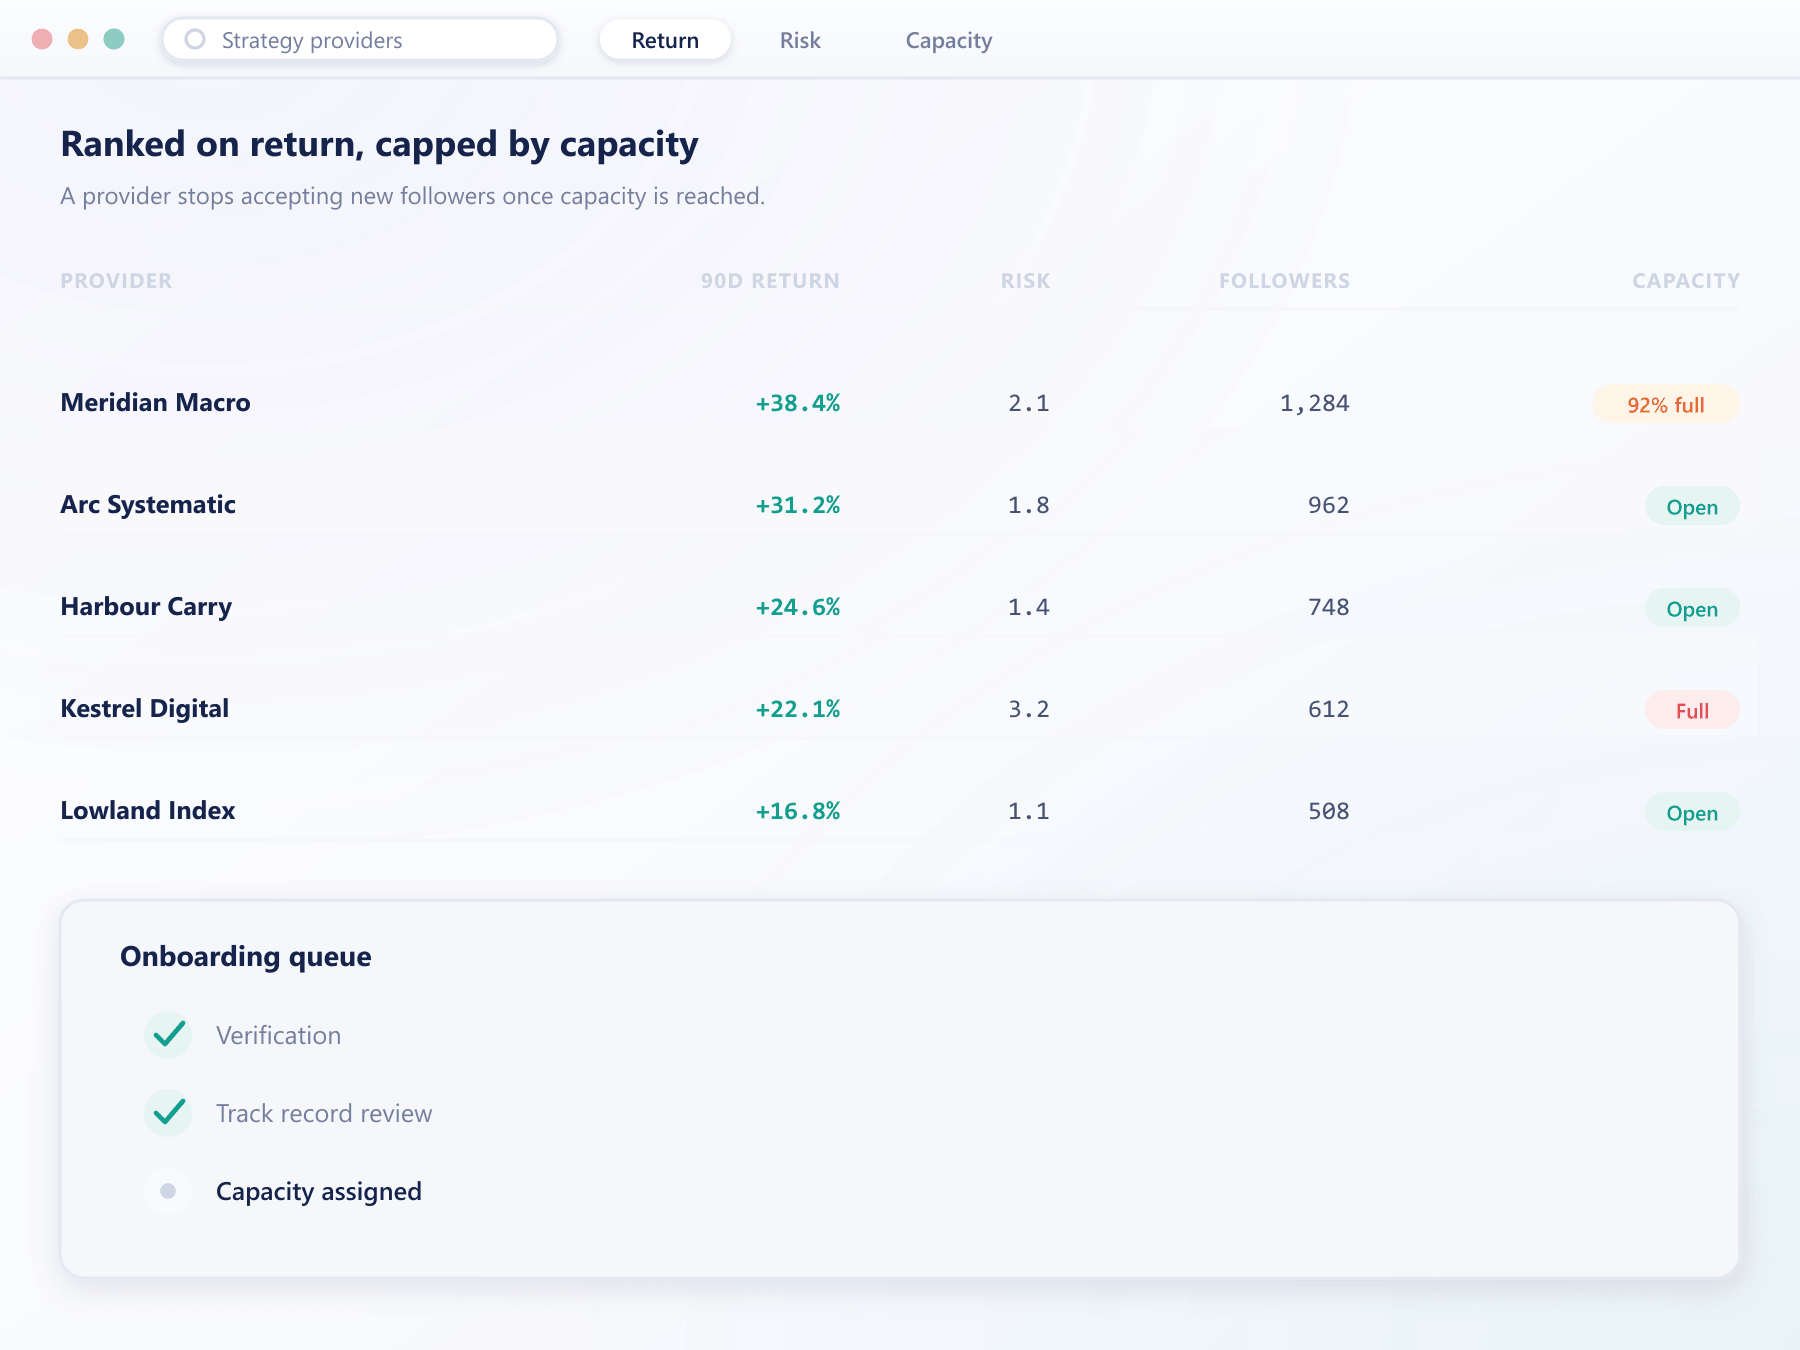
Task: Switch to the Return tab
Action: click(665, 40)
